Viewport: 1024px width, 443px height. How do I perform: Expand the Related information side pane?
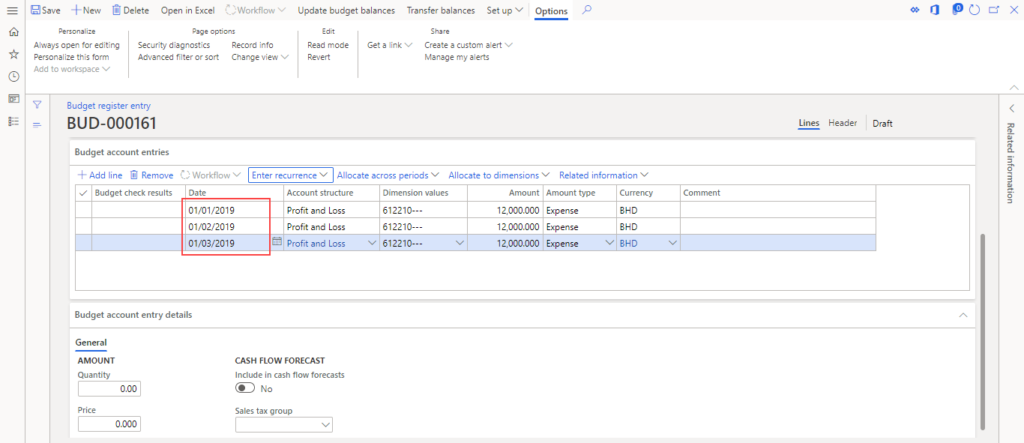1010,108
